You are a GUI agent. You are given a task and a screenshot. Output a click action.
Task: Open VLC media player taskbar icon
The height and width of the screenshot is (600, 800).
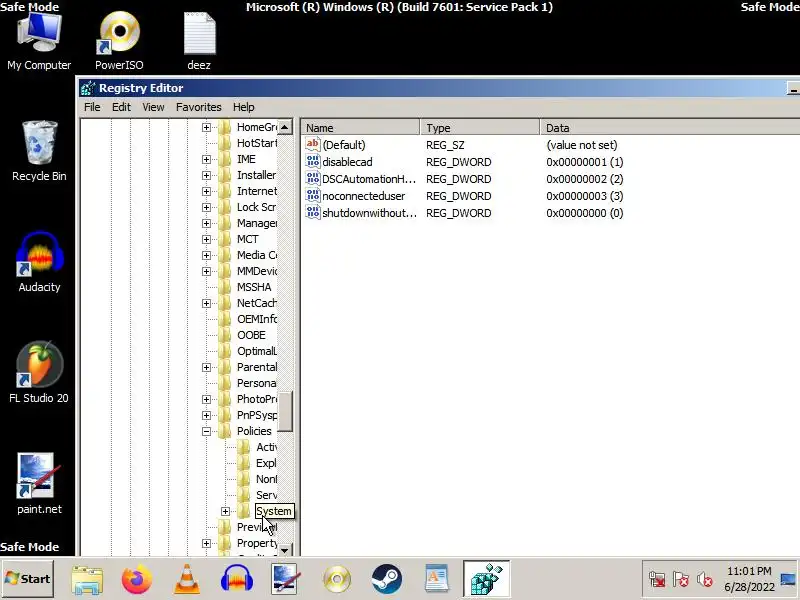(x=187, y=580)
